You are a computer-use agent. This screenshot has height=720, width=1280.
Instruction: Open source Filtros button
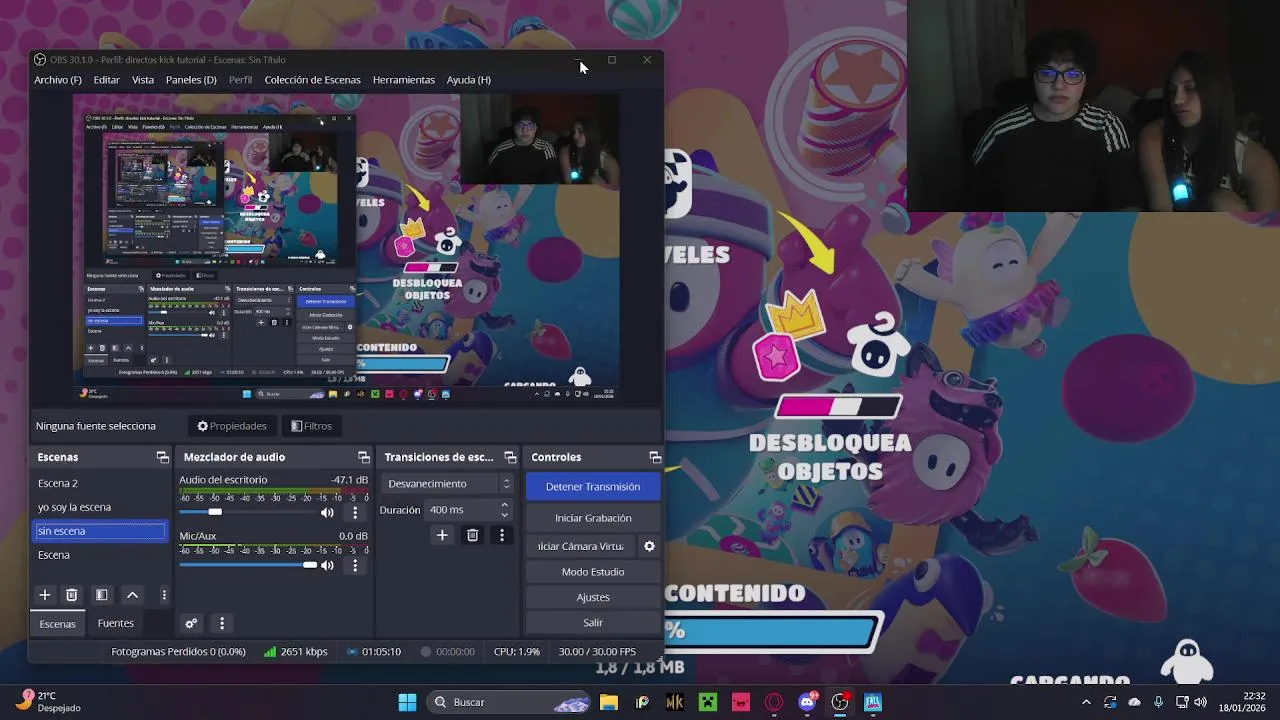(x=311, y=426)
